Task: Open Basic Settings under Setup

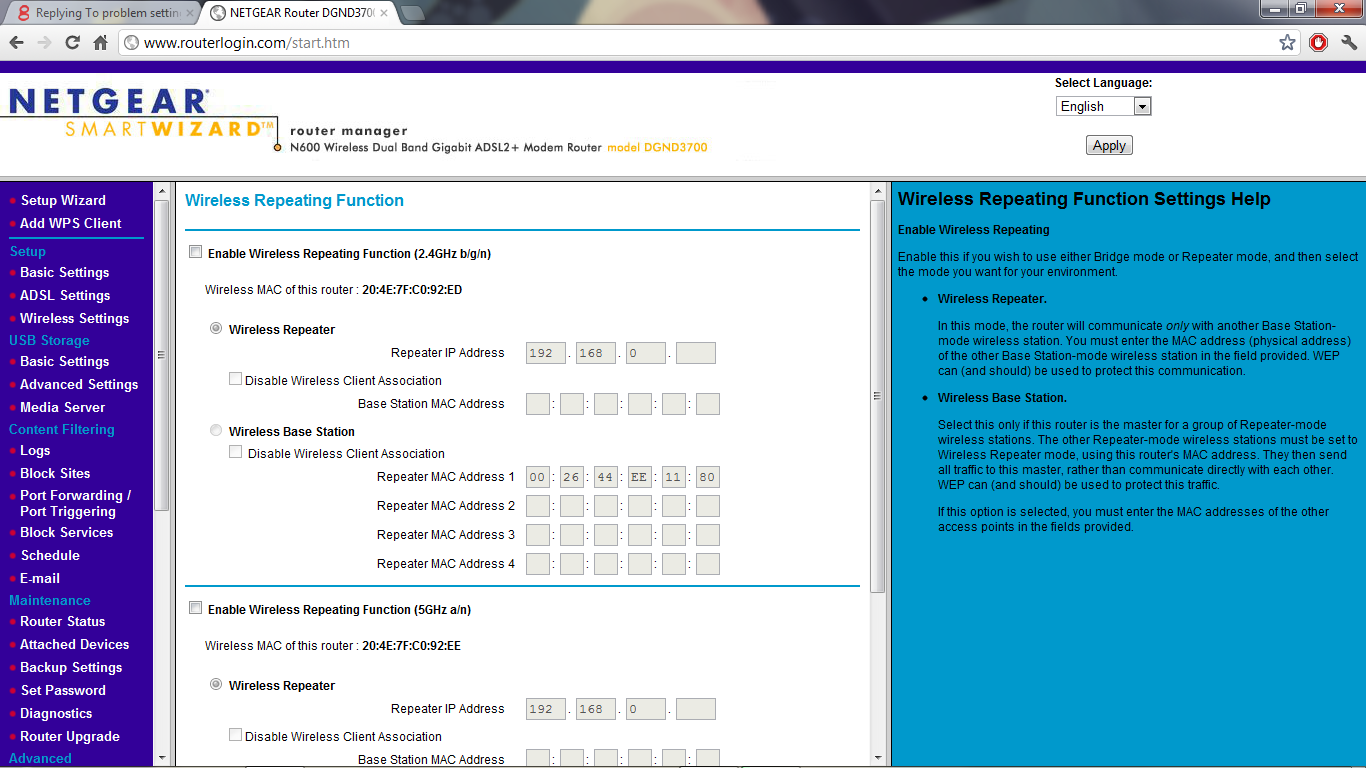Action: coord(64,272)
